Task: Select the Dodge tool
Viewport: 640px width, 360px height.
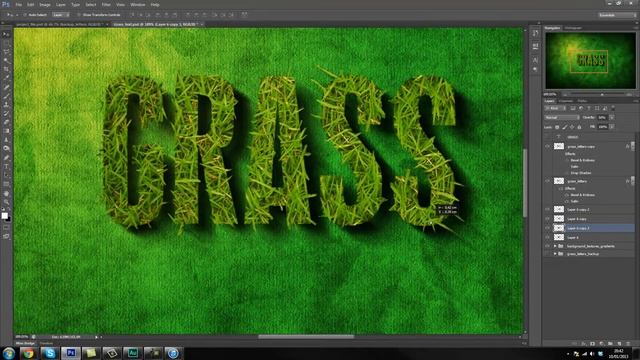Action: pos(6,148)
